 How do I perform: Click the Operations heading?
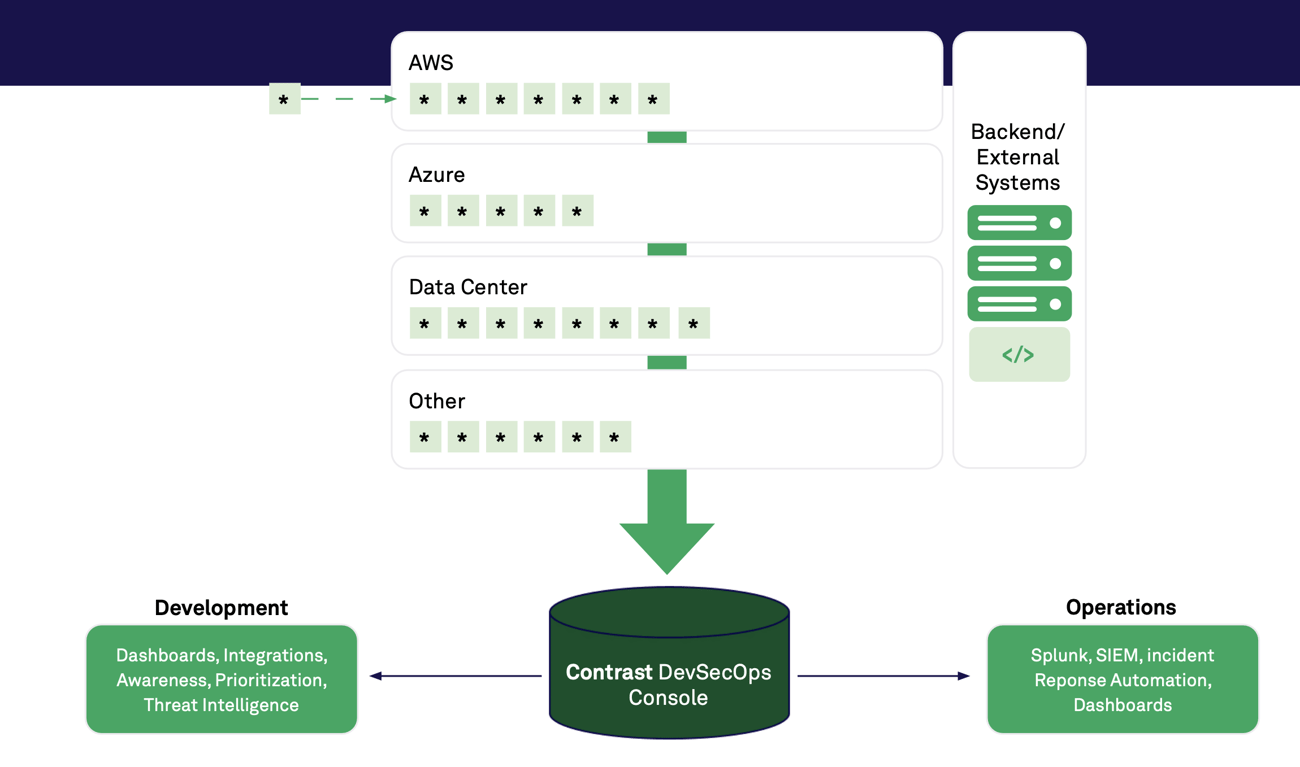click(1121, 607)
